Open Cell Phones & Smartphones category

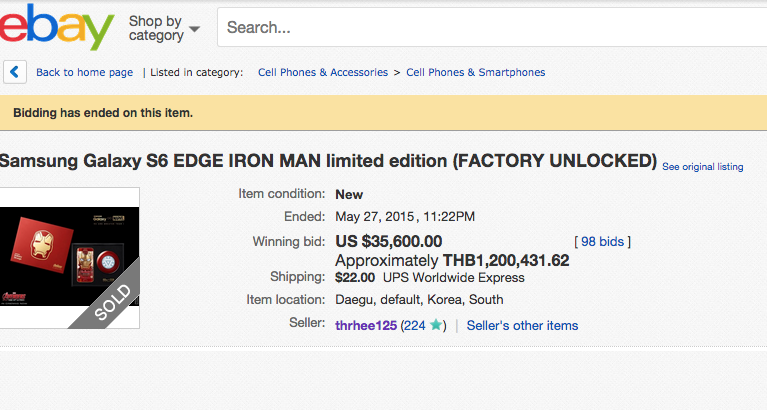pyautogui.click(x=475, y=72)
